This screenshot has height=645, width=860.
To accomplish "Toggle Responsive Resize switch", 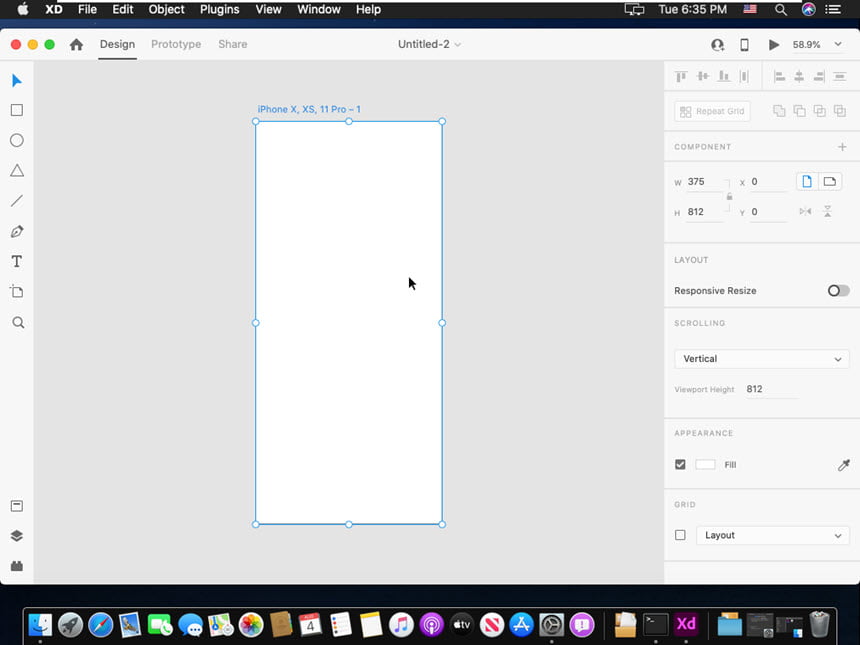I will coord(839,291).
